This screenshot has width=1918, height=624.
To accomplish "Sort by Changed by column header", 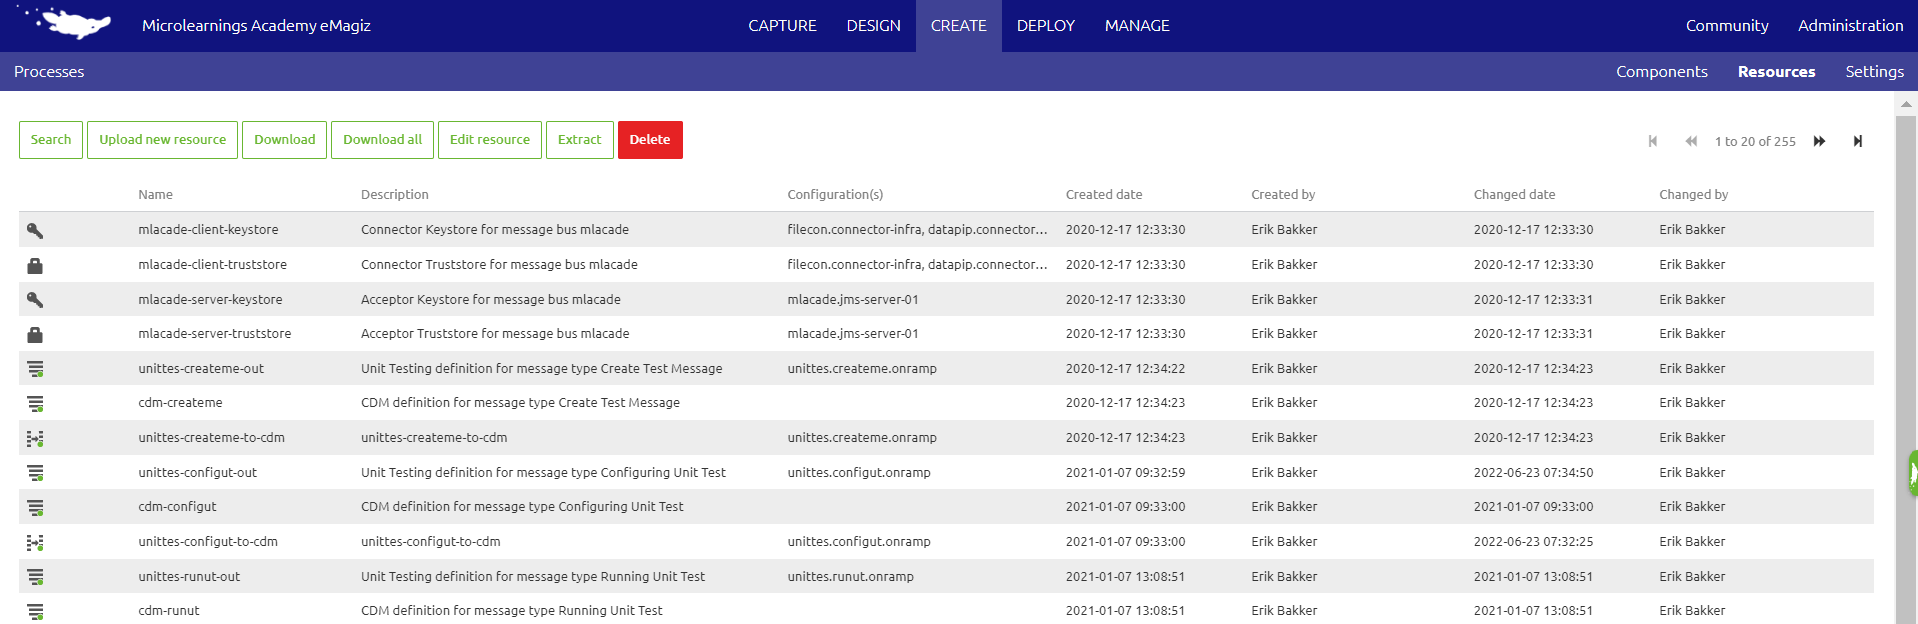I will (1693, 195).
